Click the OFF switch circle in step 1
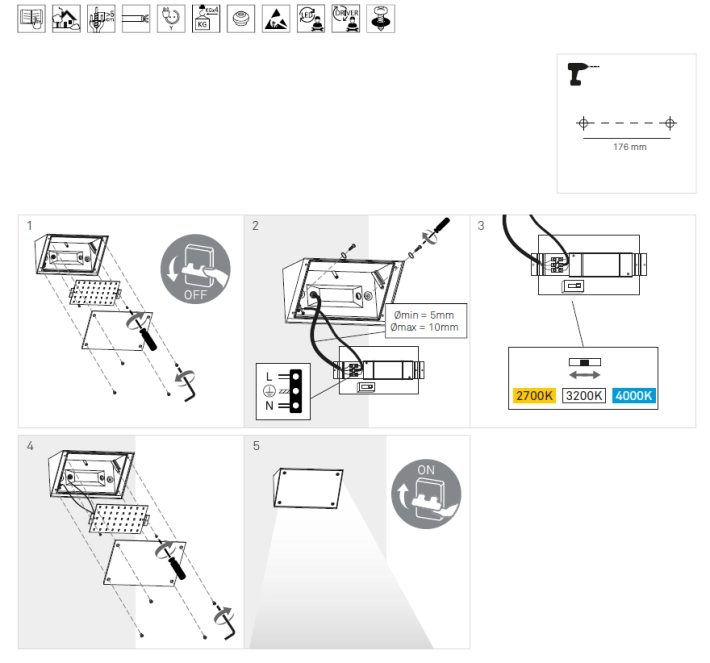The width and height of the screenshot is (710, 663). click(x=196, y=269)
